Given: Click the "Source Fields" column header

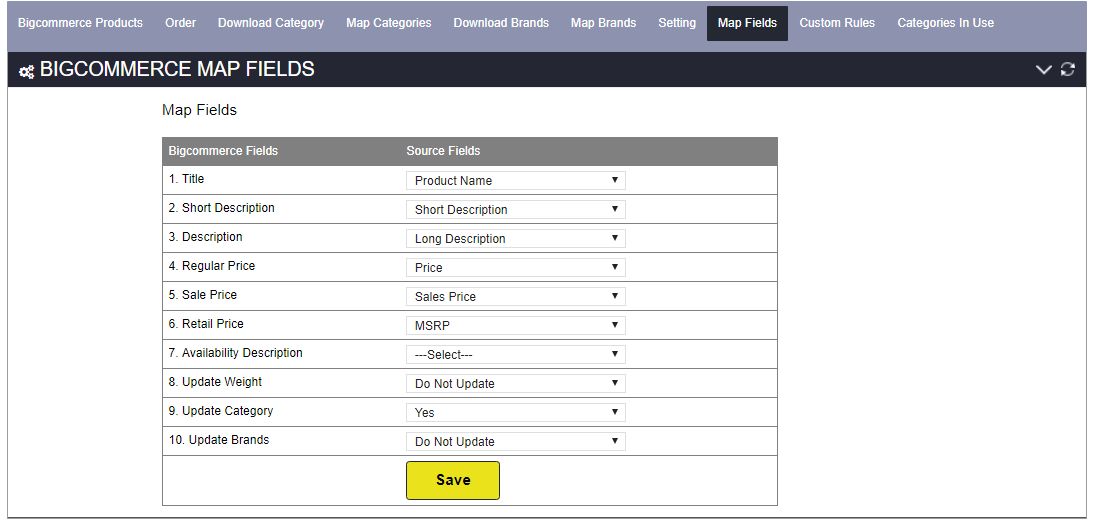Looking at the screenshot, I should 443,151.
